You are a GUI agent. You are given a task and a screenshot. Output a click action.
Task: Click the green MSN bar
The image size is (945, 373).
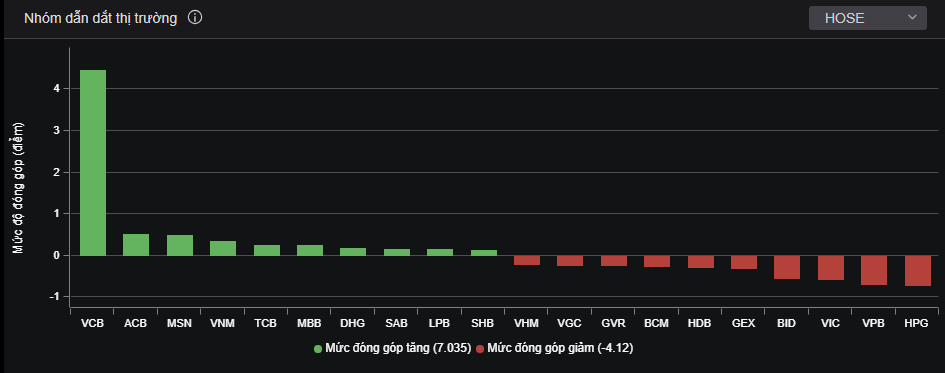tap(180, 245)
